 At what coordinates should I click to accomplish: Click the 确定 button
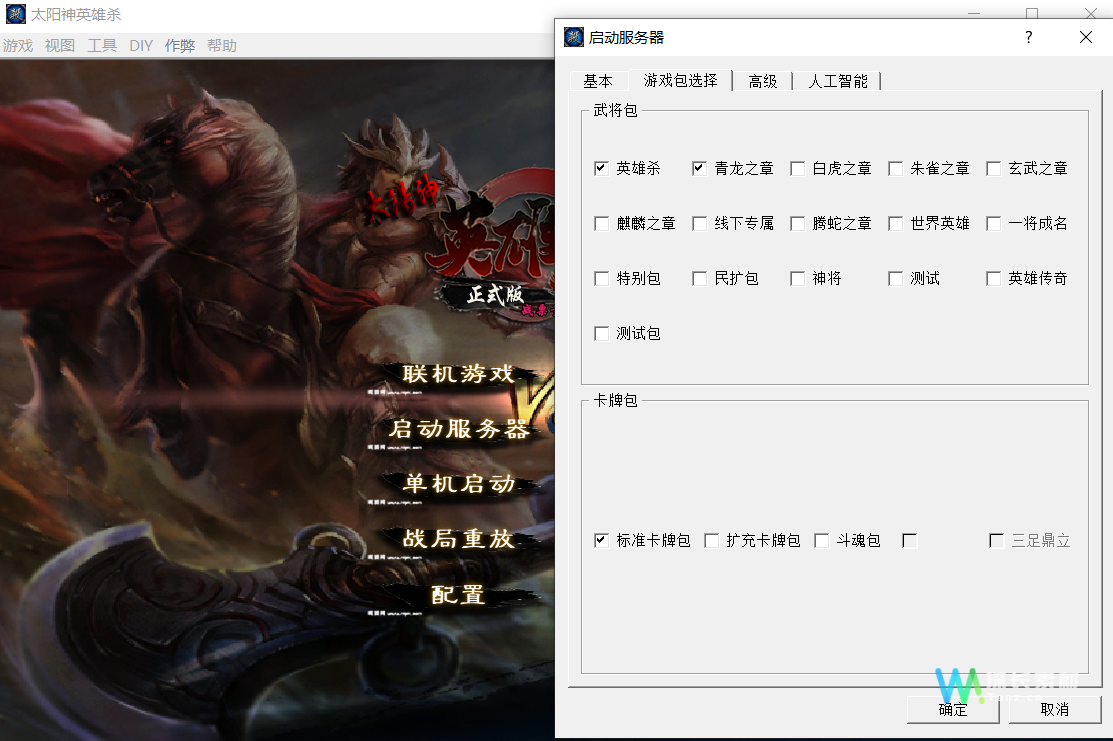coord(953,710)
